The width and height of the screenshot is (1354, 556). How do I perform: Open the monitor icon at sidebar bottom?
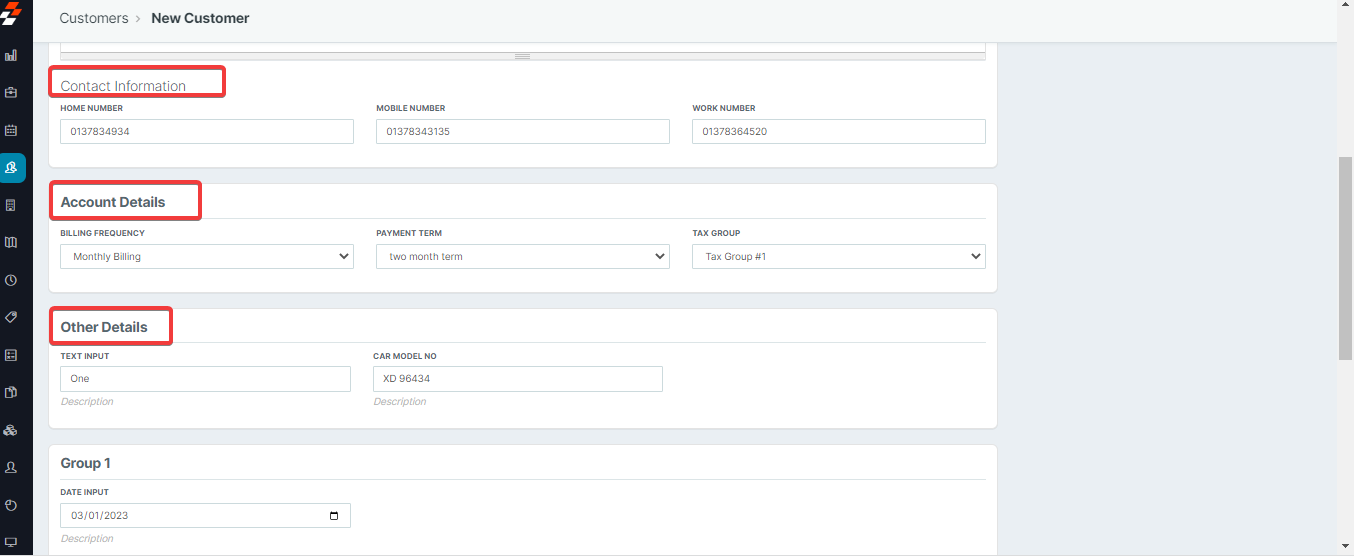click(11, 542)
